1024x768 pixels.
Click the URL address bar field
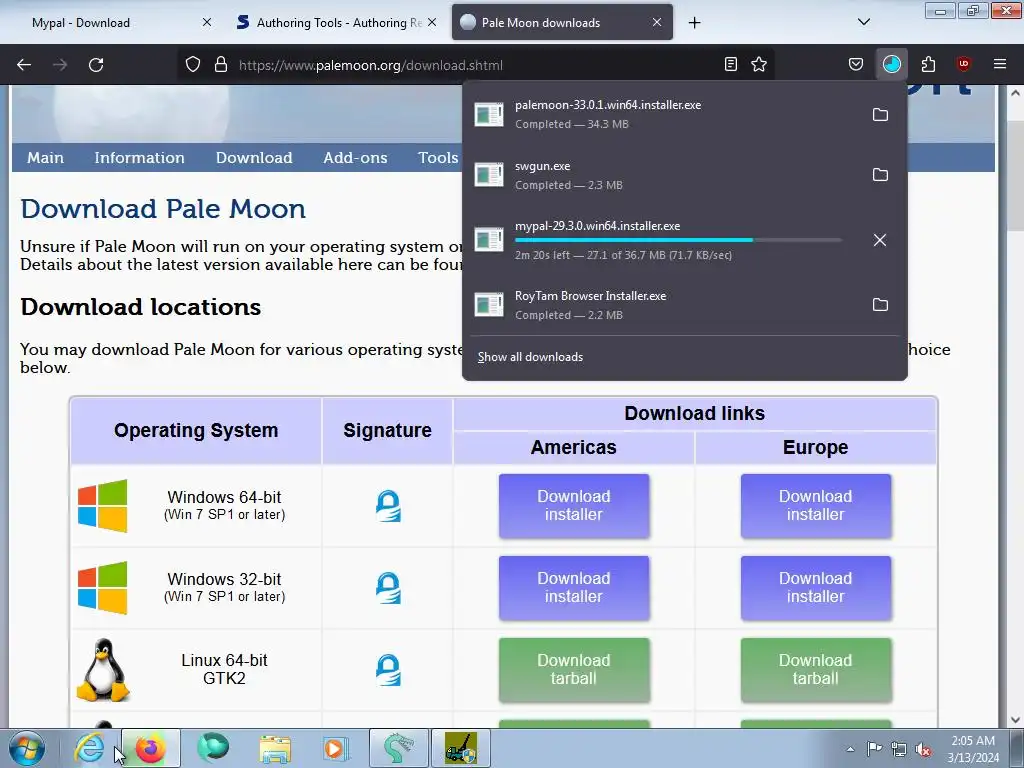tap(477, 65)
